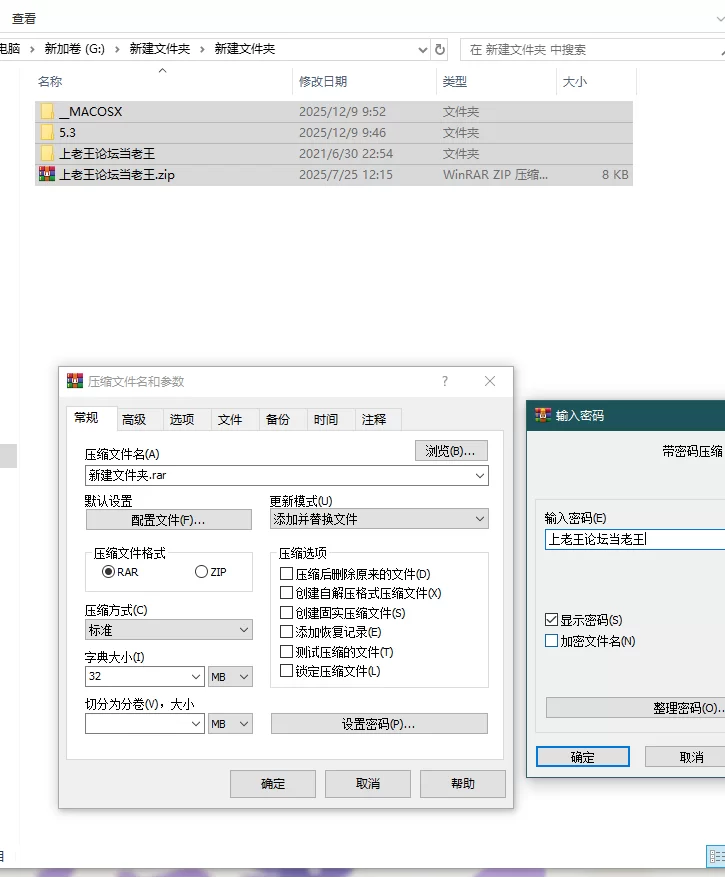Click the help question mark in 压缩文件名和参数 dialog
725x878 pixels.
[x=445, y=381]
